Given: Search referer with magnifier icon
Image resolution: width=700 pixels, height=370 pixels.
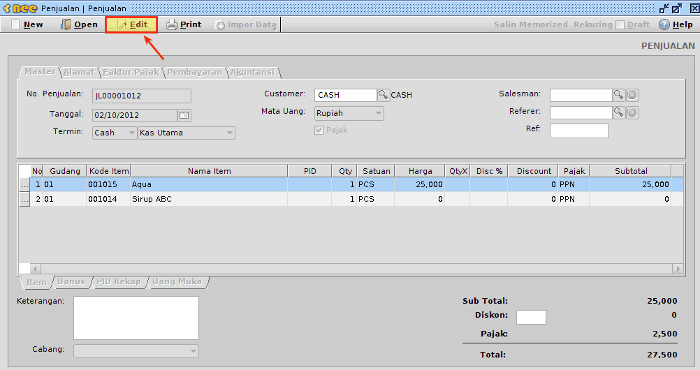Looking at the screenshot, I should pyautogui.click(x=618, y=112).
